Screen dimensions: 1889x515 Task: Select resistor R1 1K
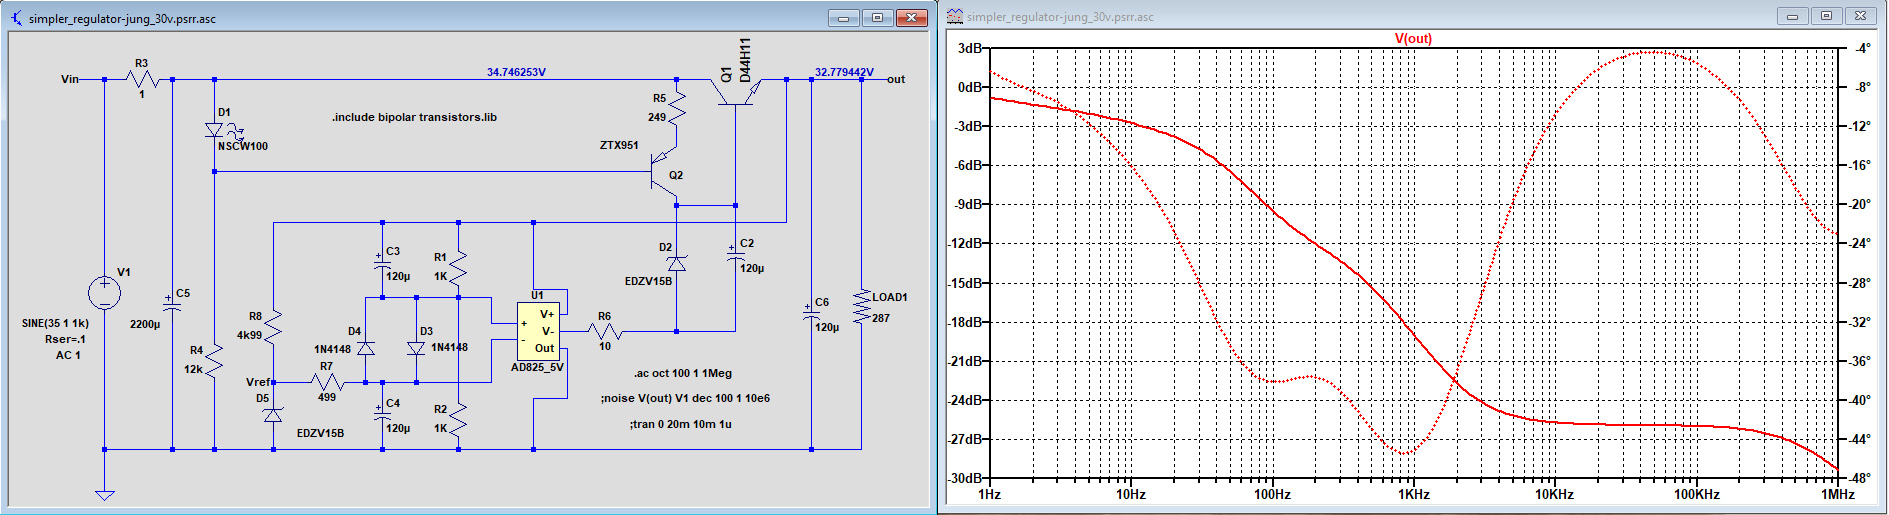click(x=458, y=266)
